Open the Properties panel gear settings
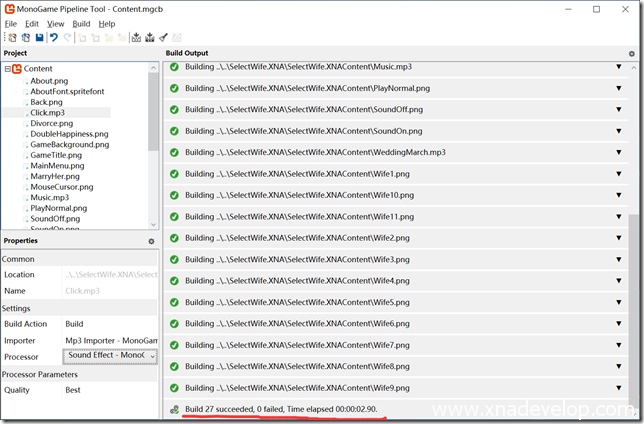Image resolution: width=644 pixels, height=424 pixels. [x=151, y=241]
